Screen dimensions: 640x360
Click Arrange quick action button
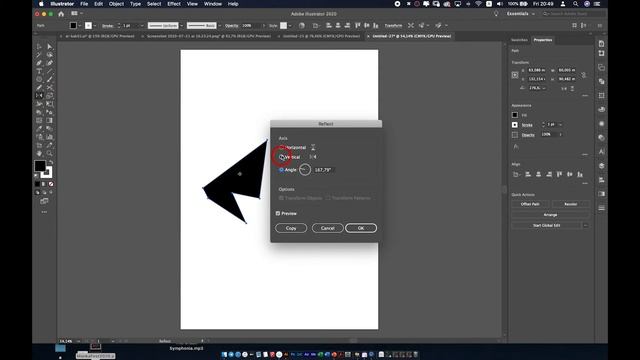pyautogui.click(x=550, y=215)
